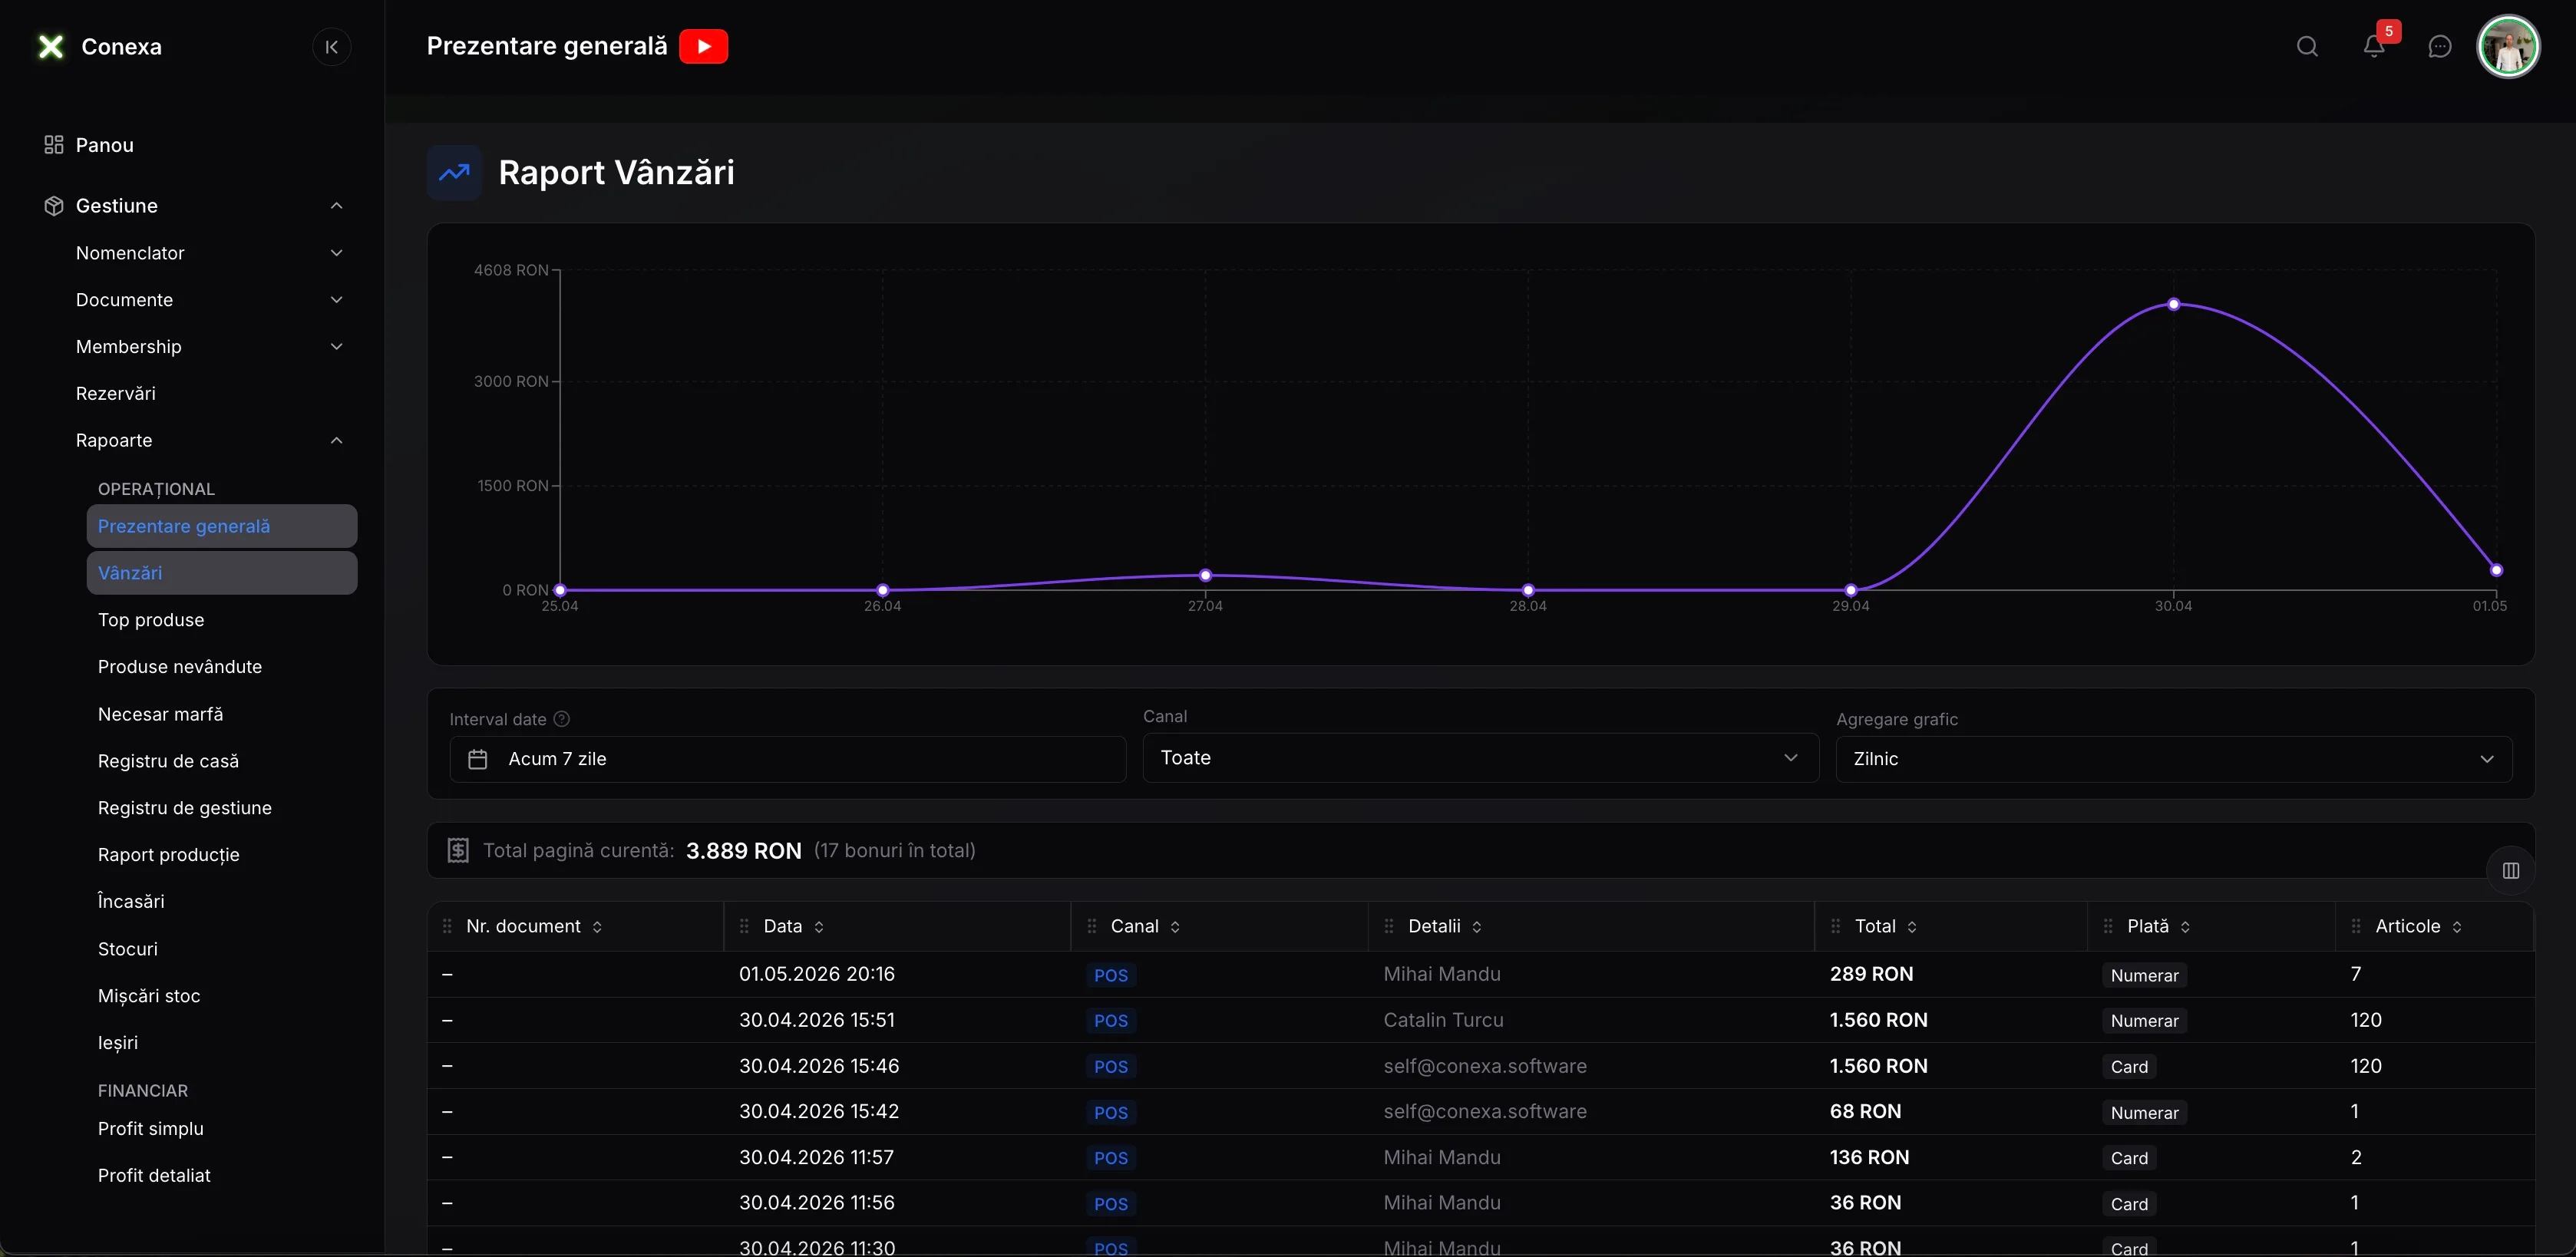
Task: Open the search icon in the top bar
Action: [2307, 46]
